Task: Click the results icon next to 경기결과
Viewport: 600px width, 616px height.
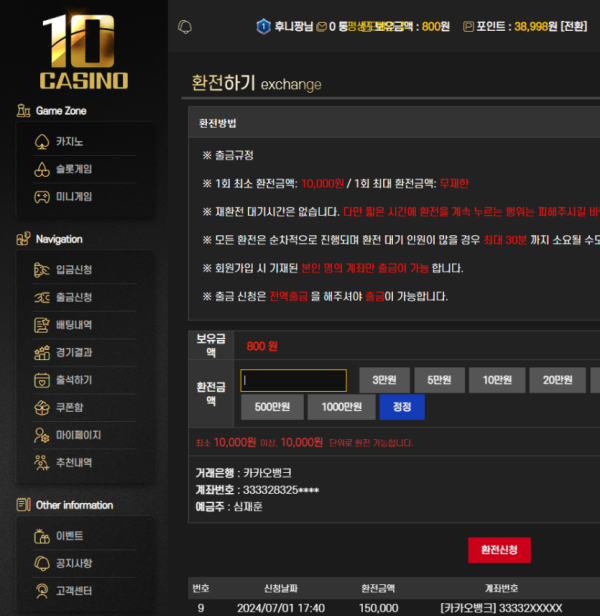Action: tap(42, 352)
